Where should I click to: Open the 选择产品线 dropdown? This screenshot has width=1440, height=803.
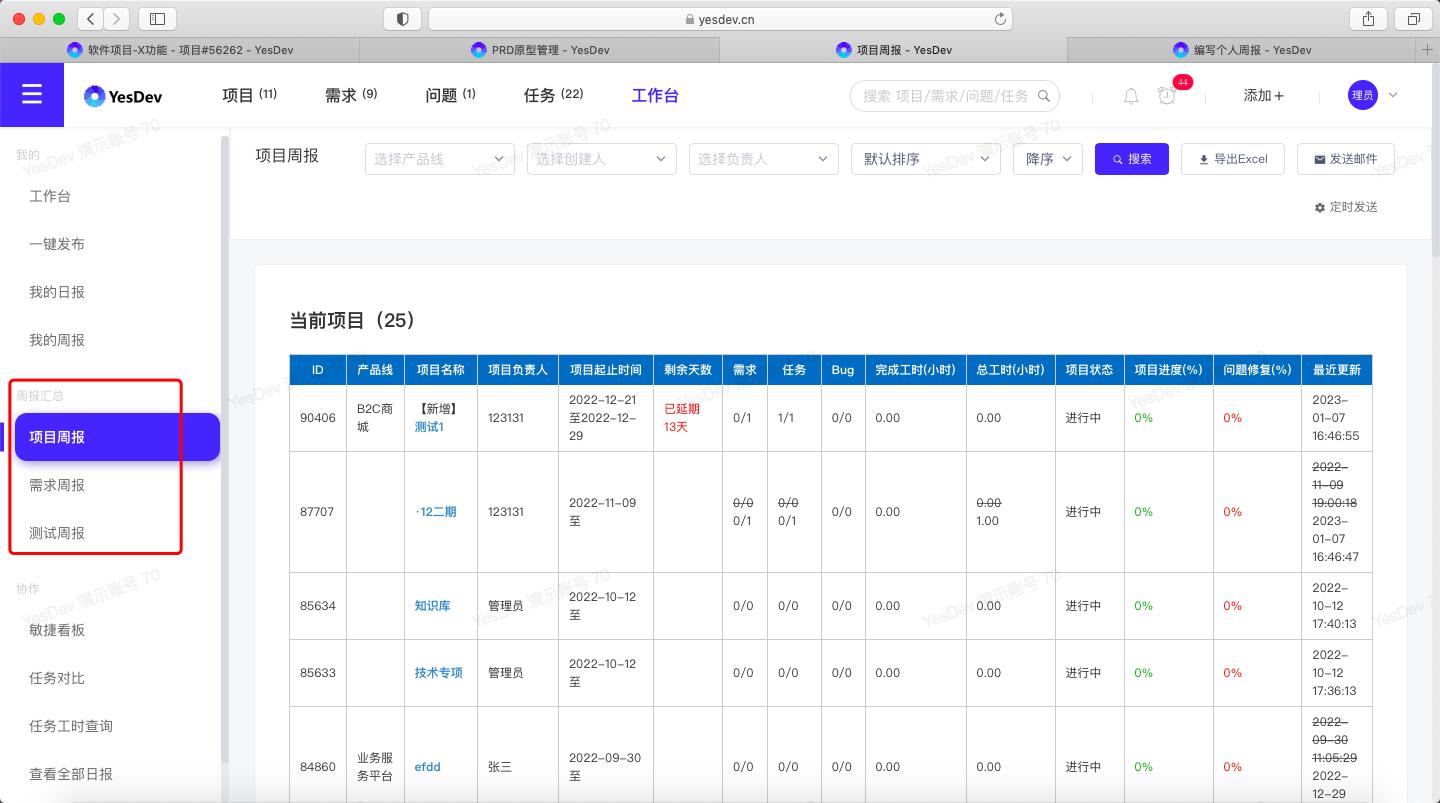[438, 158]
